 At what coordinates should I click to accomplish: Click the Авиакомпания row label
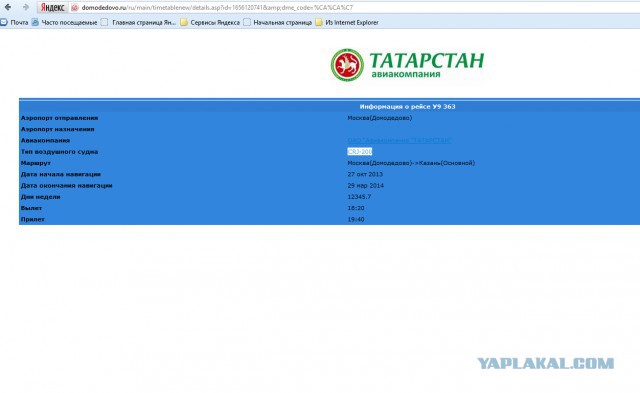(45, 140)
